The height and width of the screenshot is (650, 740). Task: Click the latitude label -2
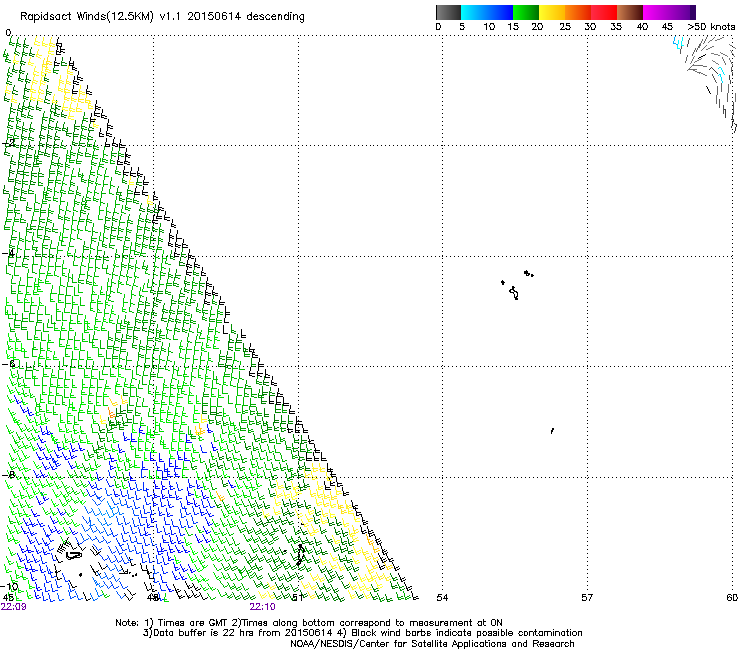pos(9,143)
